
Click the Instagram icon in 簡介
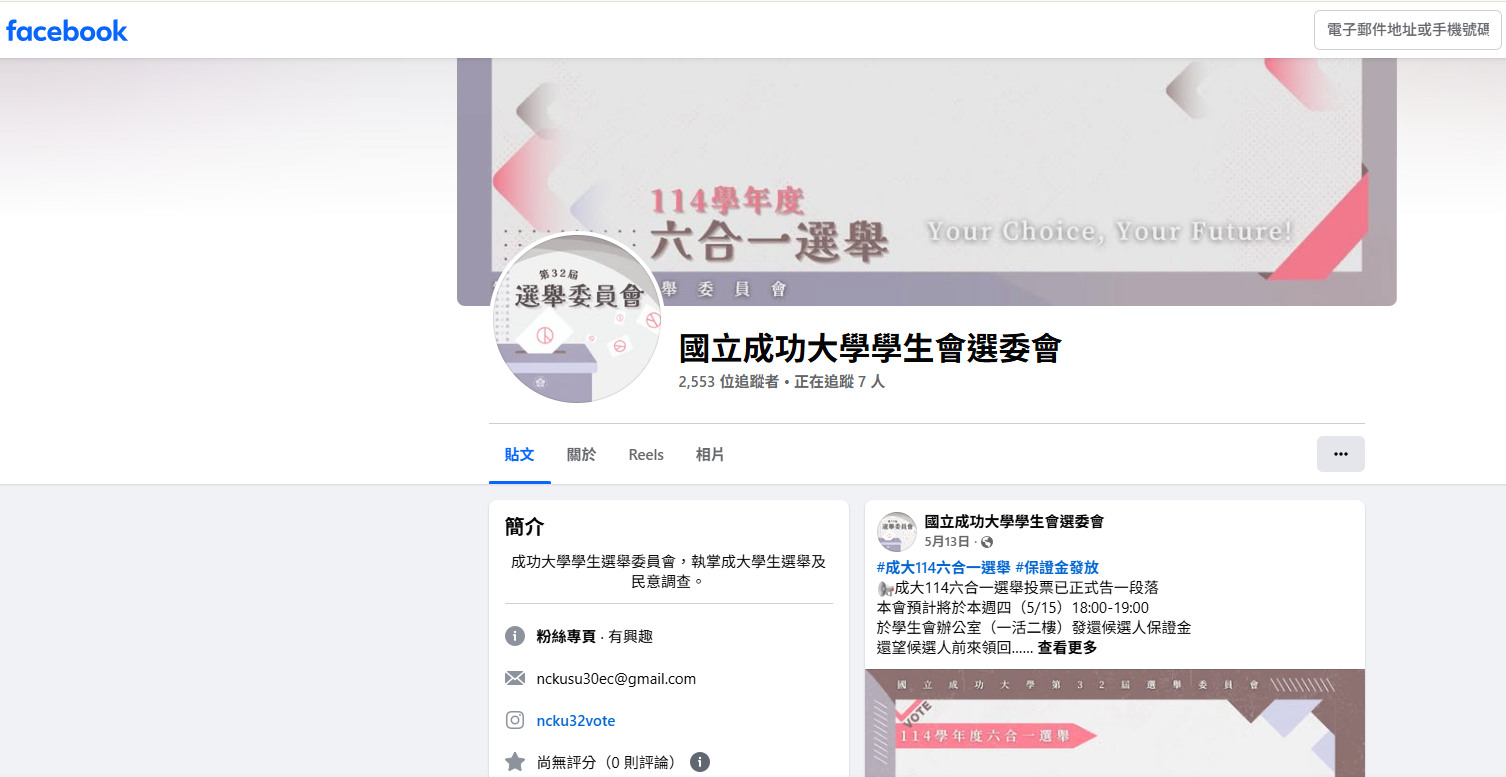515,720
